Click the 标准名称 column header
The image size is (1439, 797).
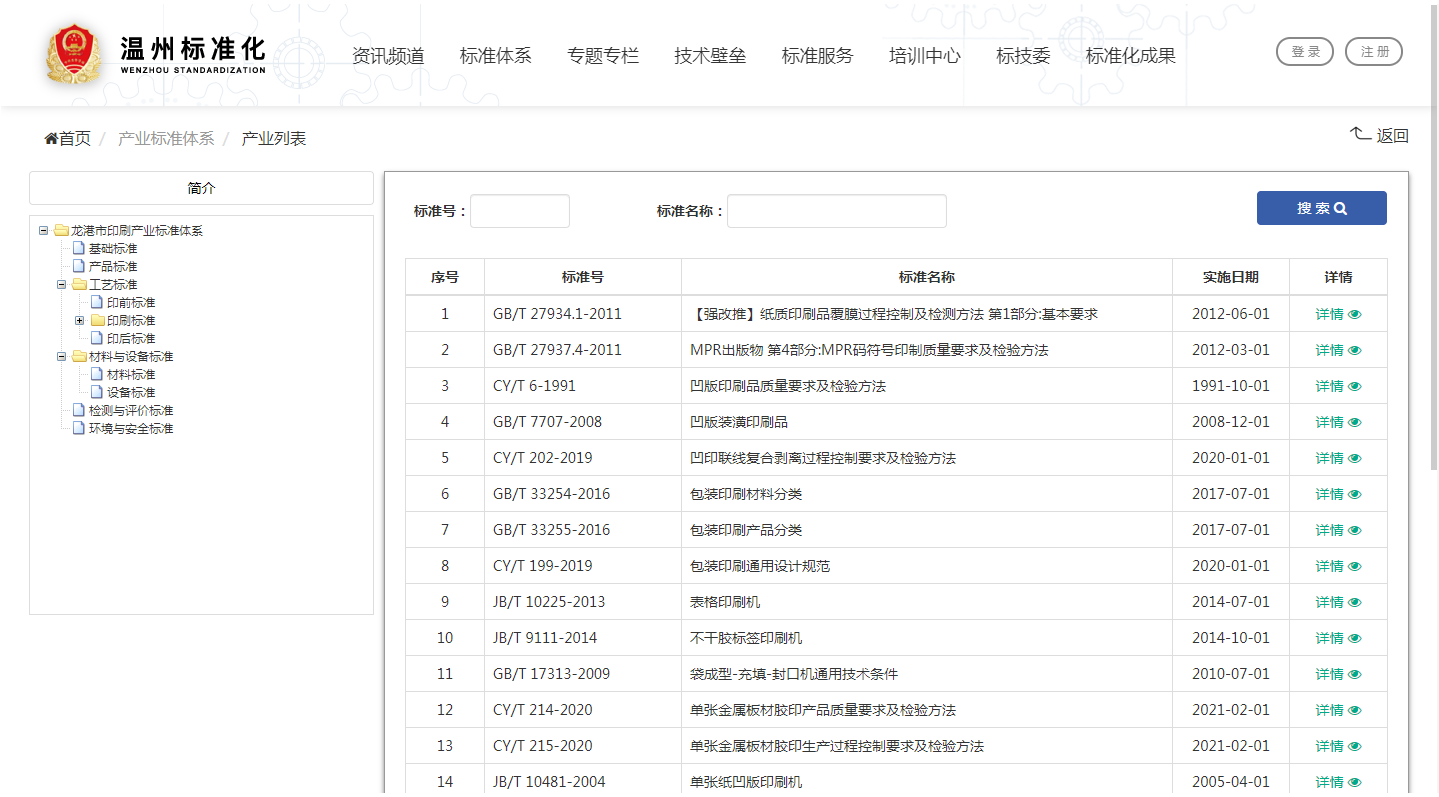pos(927,277)
